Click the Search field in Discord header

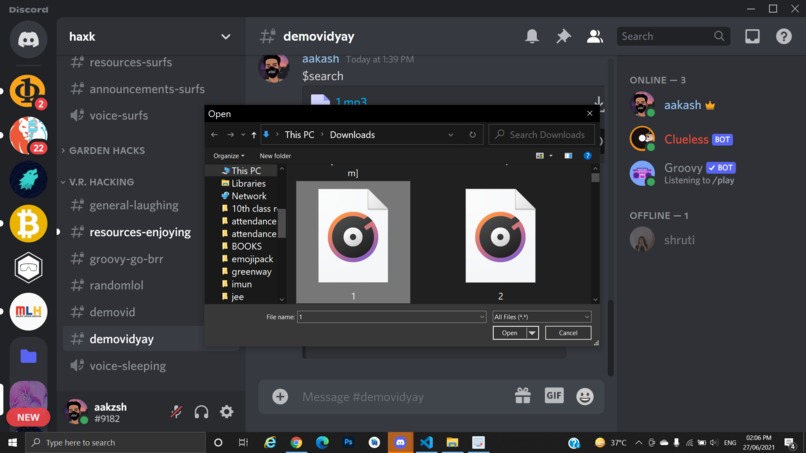[673, 37]
